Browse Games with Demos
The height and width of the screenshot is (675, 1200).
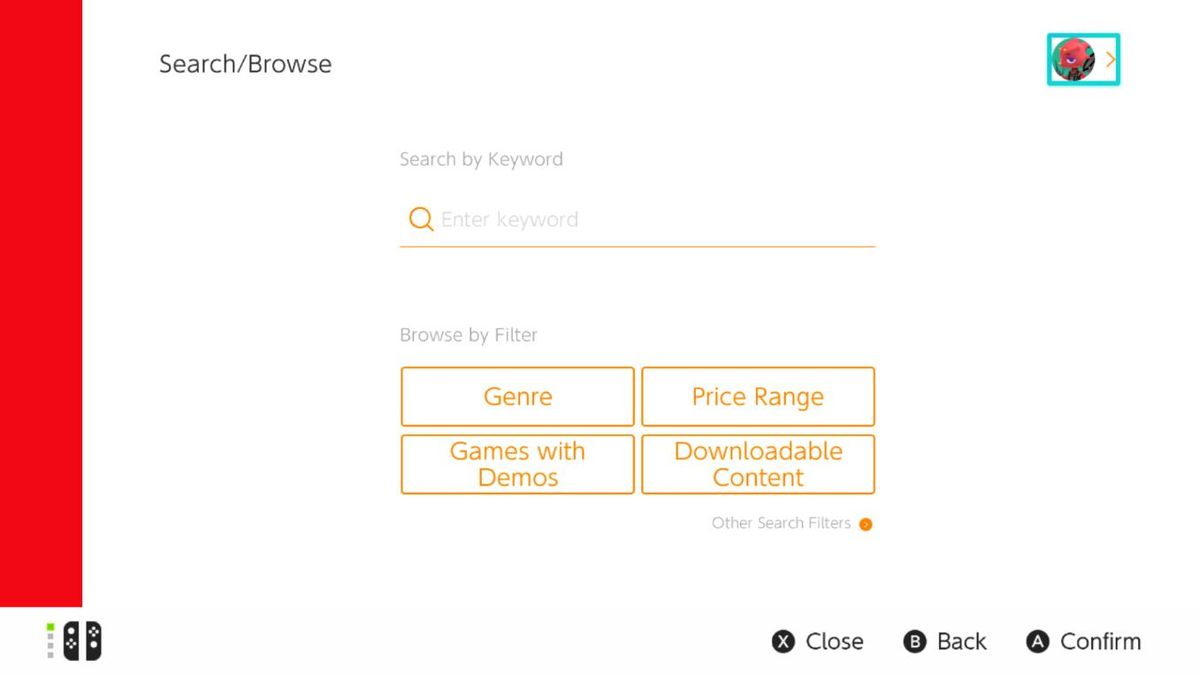pos(517,464)
